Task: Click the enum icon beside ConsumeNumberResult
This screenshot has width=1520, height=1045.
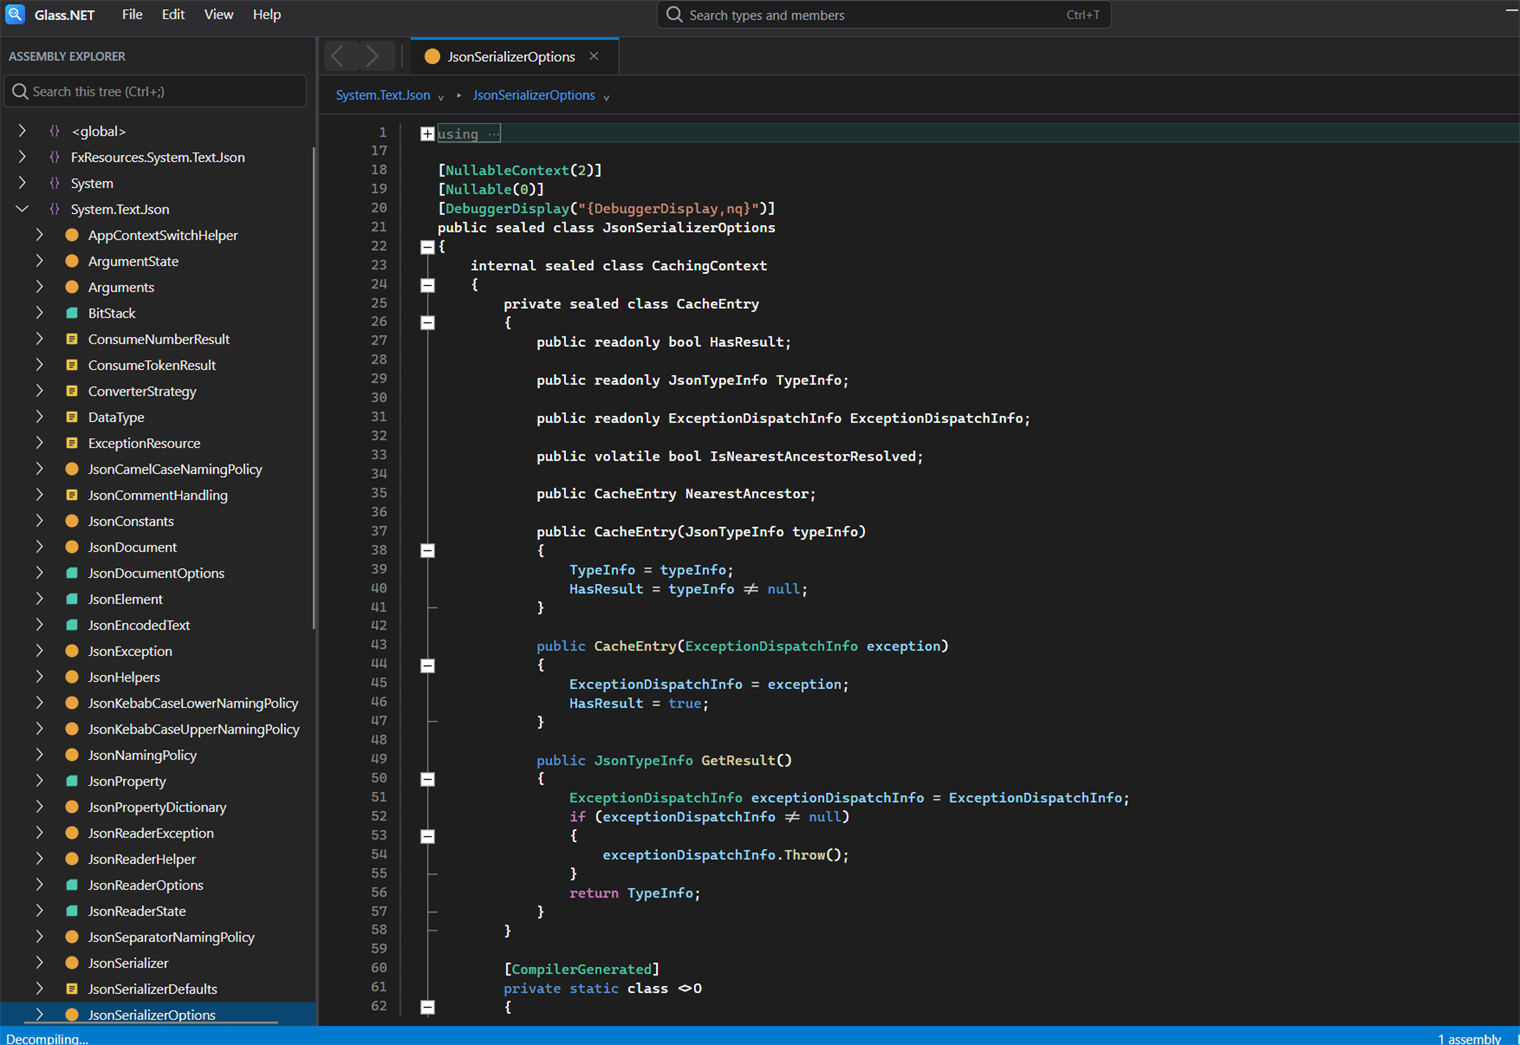Action: (x=72, y=339)
